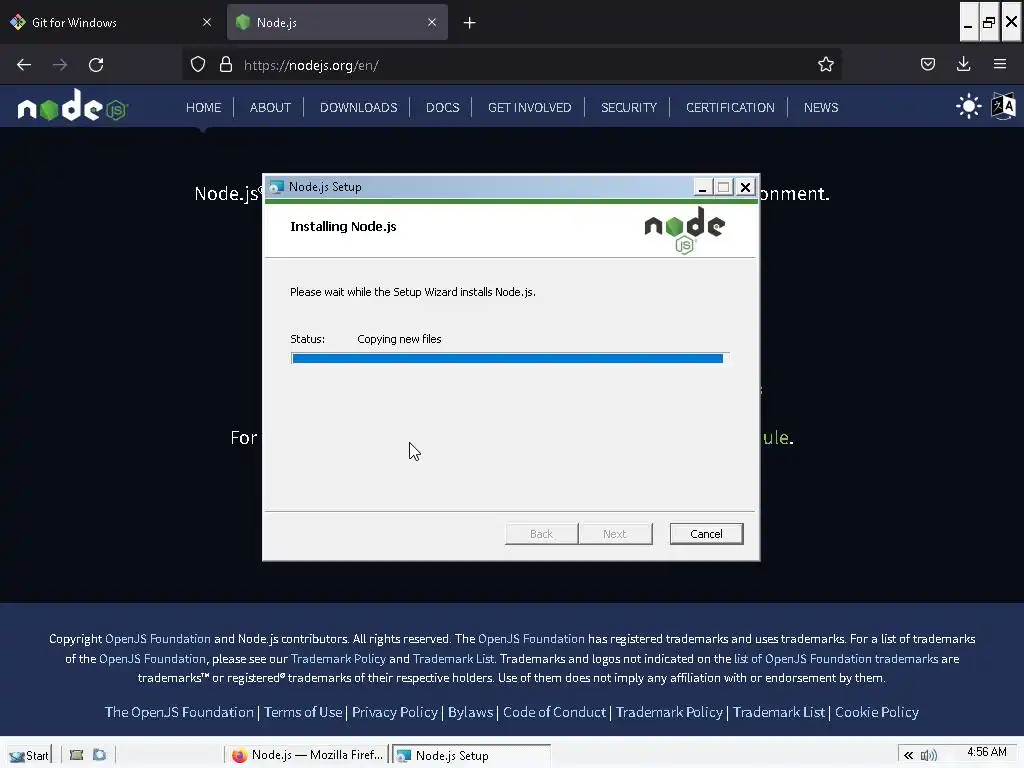
Task: Open the Bylaws footer link
Action: coord(470,712)
